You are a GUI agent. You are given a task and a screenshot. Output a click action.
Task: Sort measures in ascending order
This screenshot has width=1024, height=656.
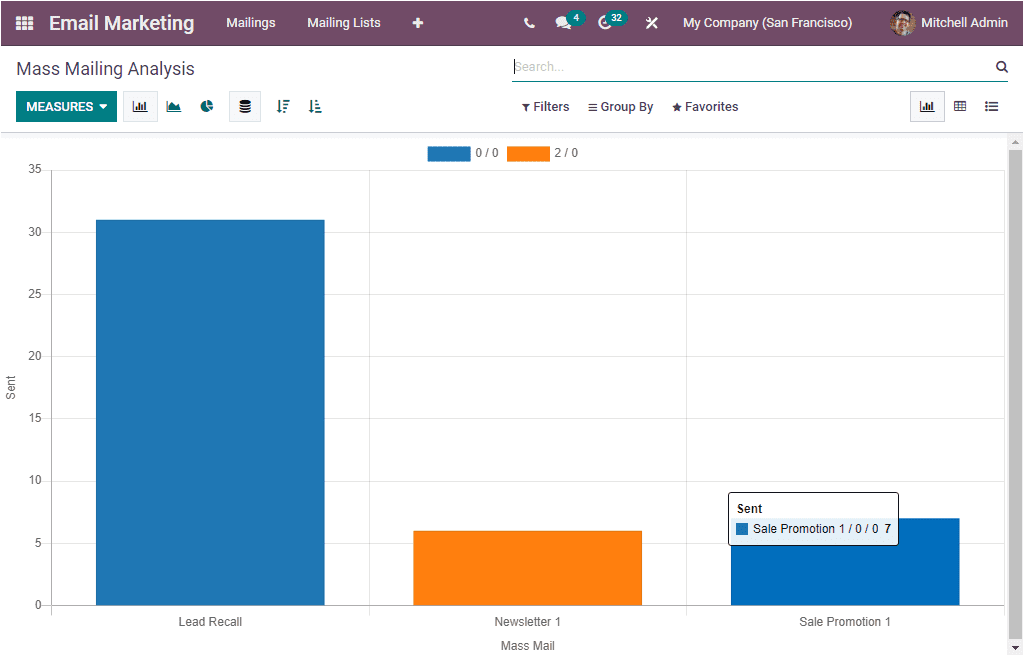314,106
